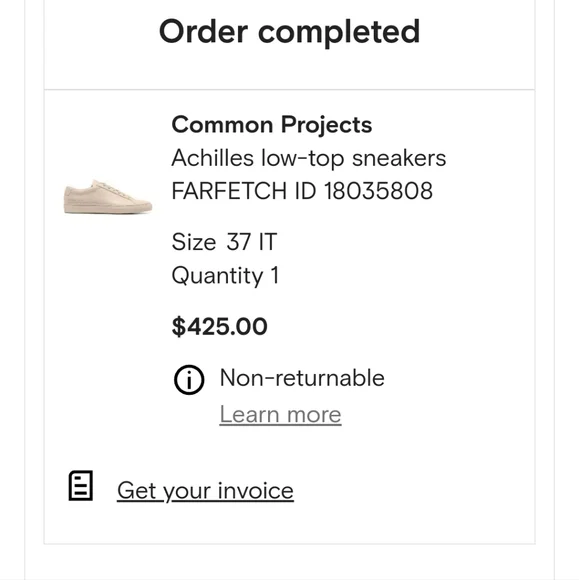The height and width of the screenshot is (580, 579).
Task: Click the Common Projects brand name
Action: pyautogui.click(x=272, y=125)
